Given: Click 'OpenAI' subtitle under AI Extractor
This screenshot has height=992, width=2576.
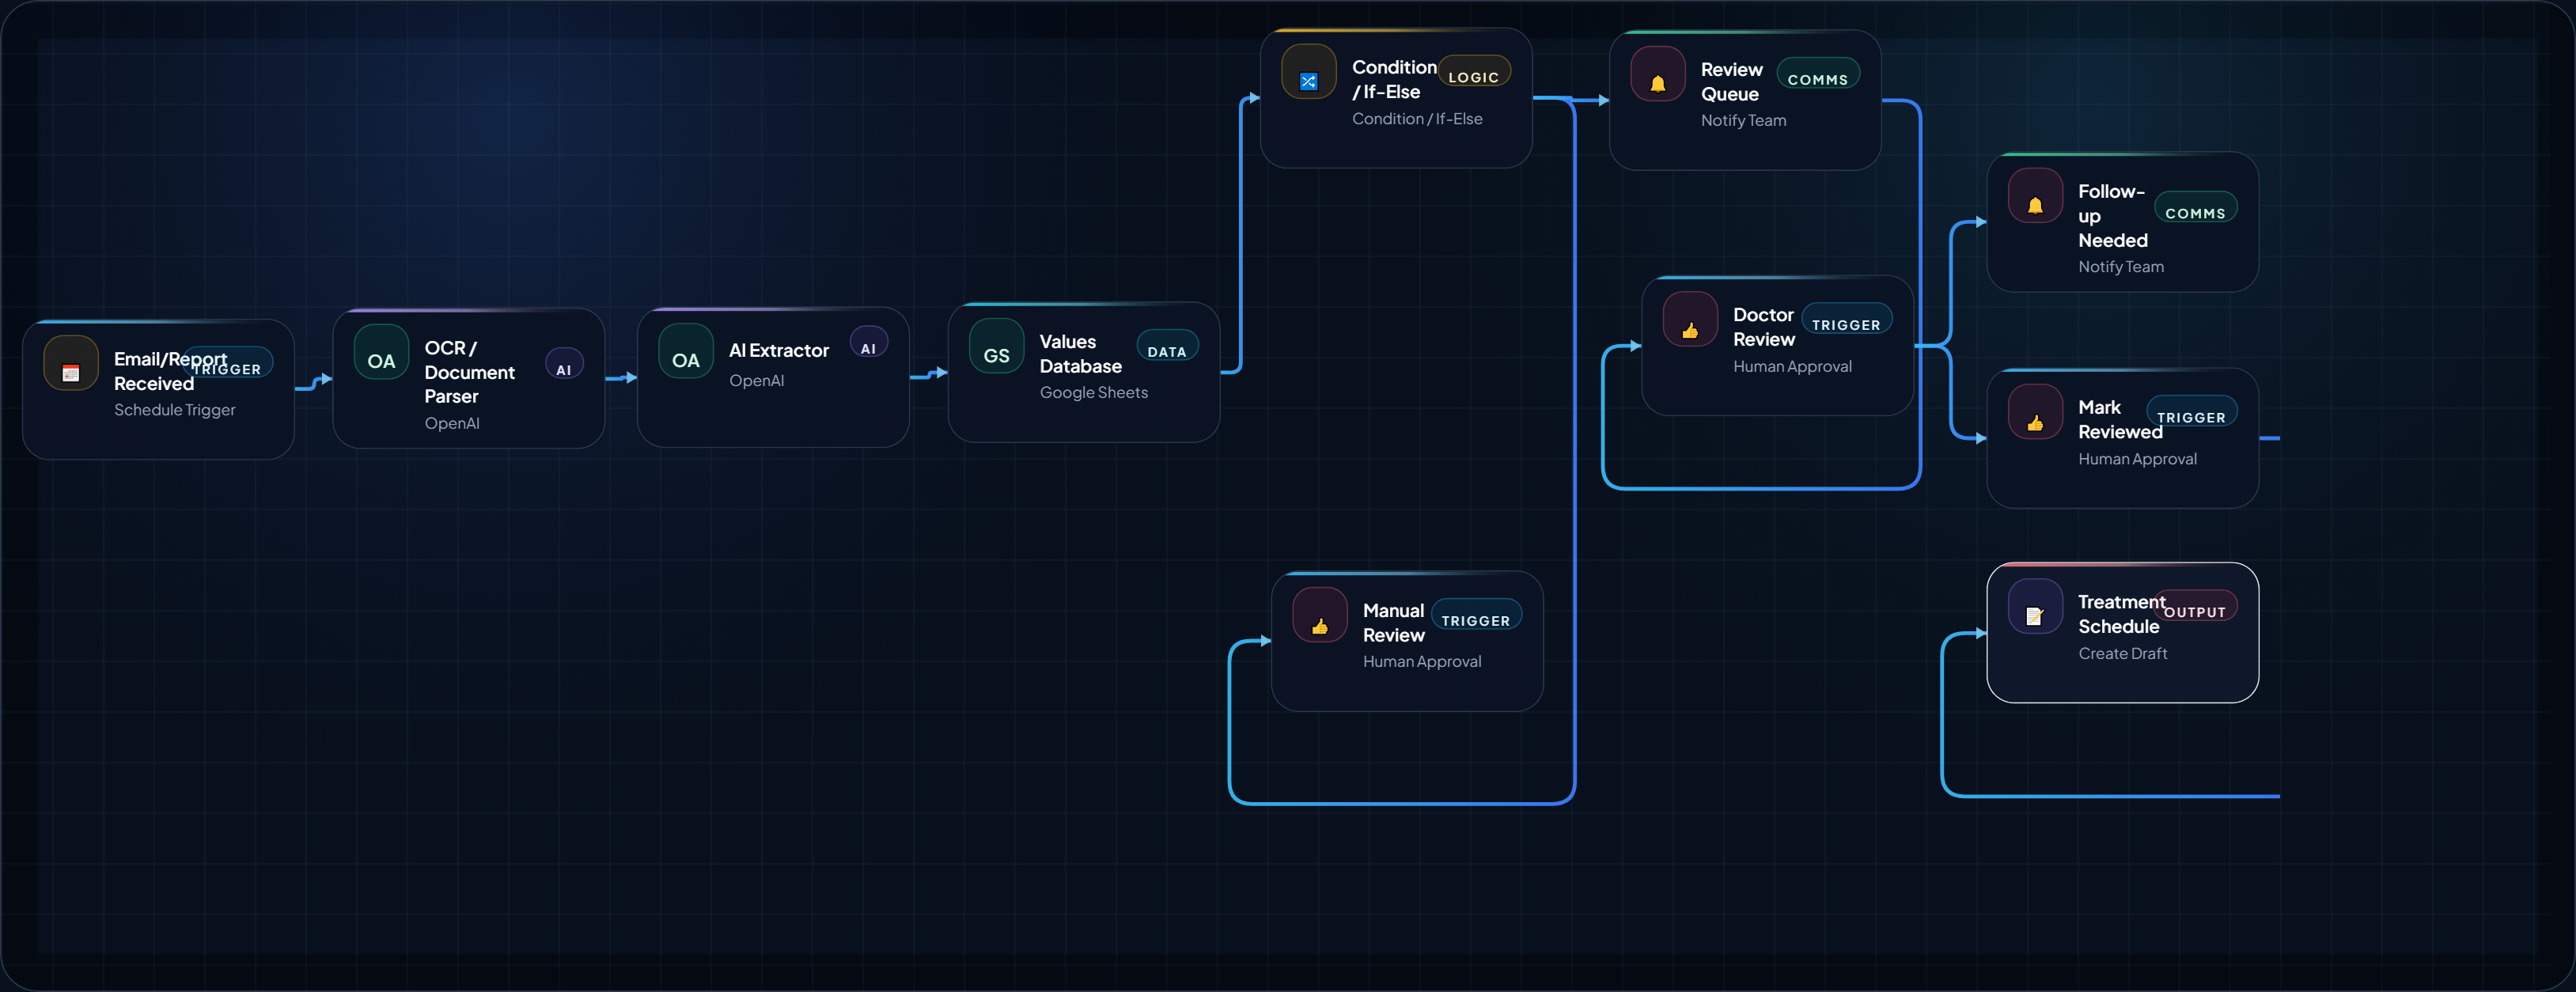Looking at the screenshot, I should click(x=757, y=380).
